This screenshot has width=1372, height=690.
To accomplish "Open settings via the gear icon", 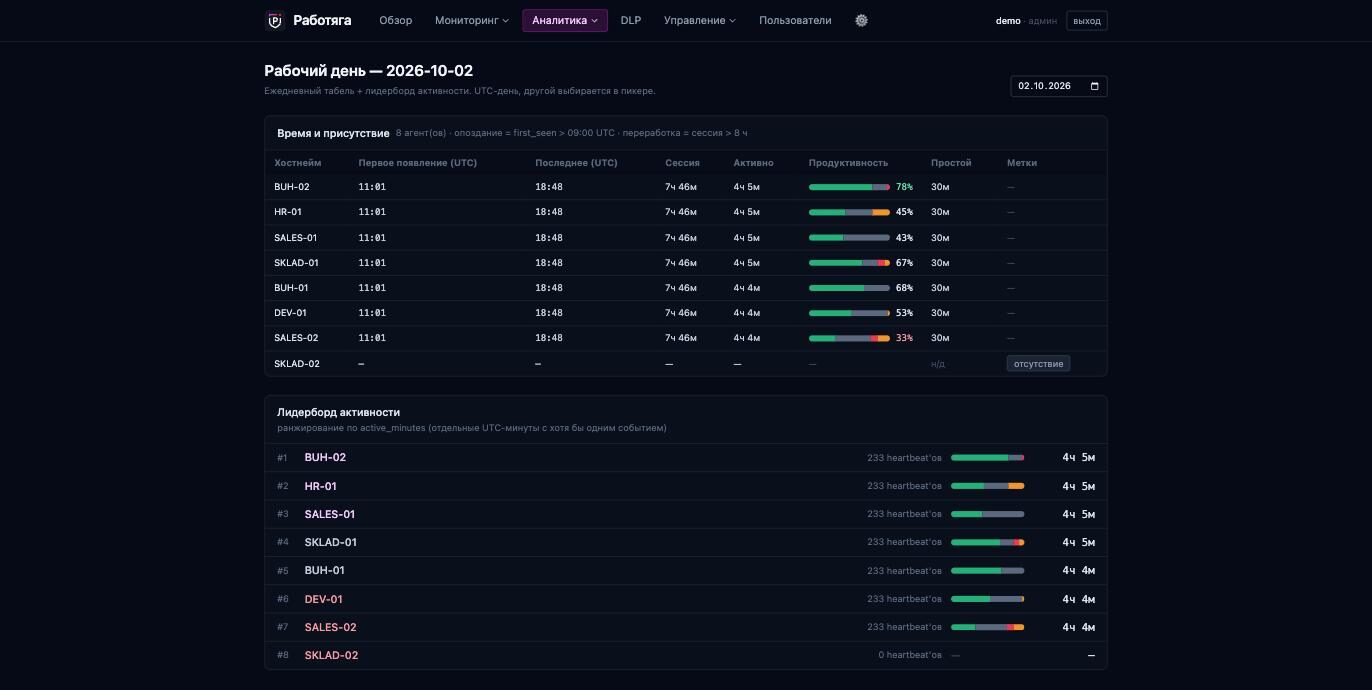I will coord(862,20).
